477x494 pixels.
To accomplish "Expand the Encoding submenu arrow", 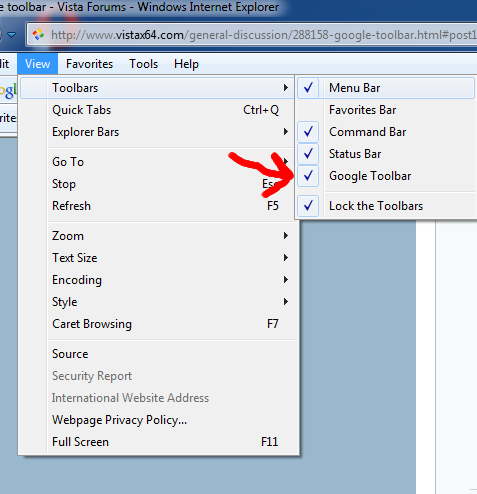I will point(286,280).
